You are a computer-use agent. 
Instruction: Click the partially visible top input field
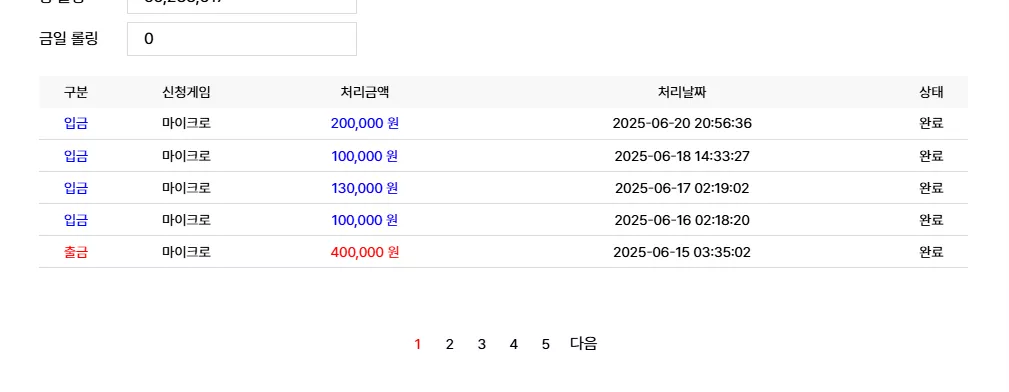[242, 6]
